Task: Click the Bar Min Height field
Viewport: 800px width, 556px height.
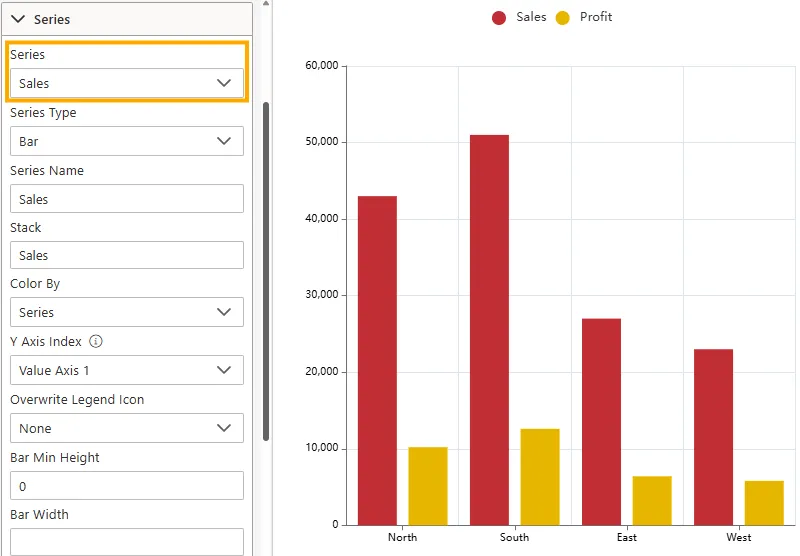Action: click(126, 486)
